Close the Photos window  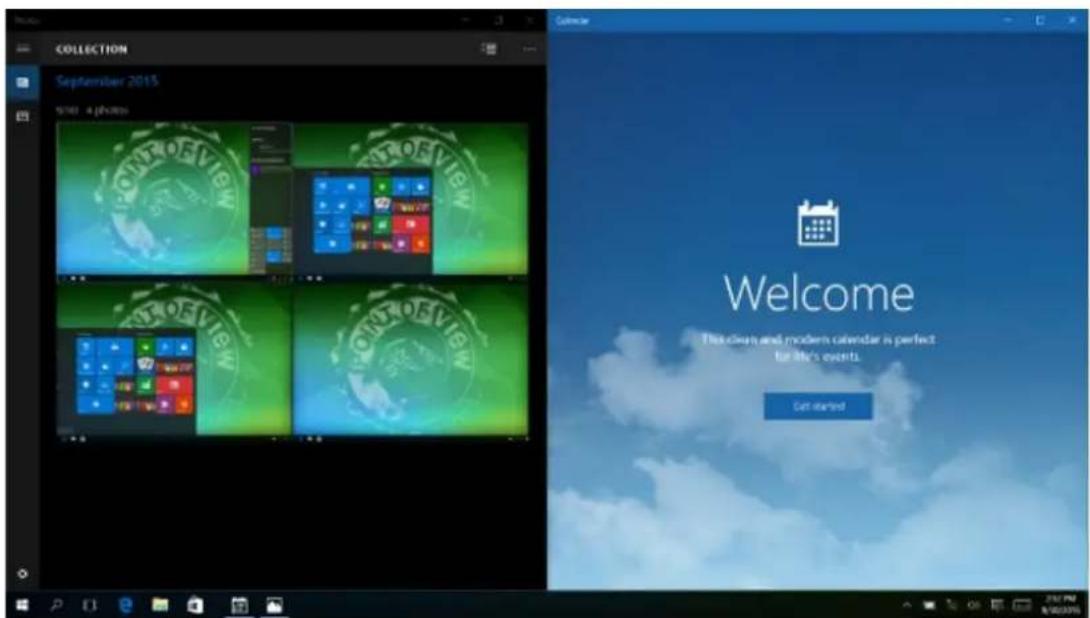(x=530, y=20)
